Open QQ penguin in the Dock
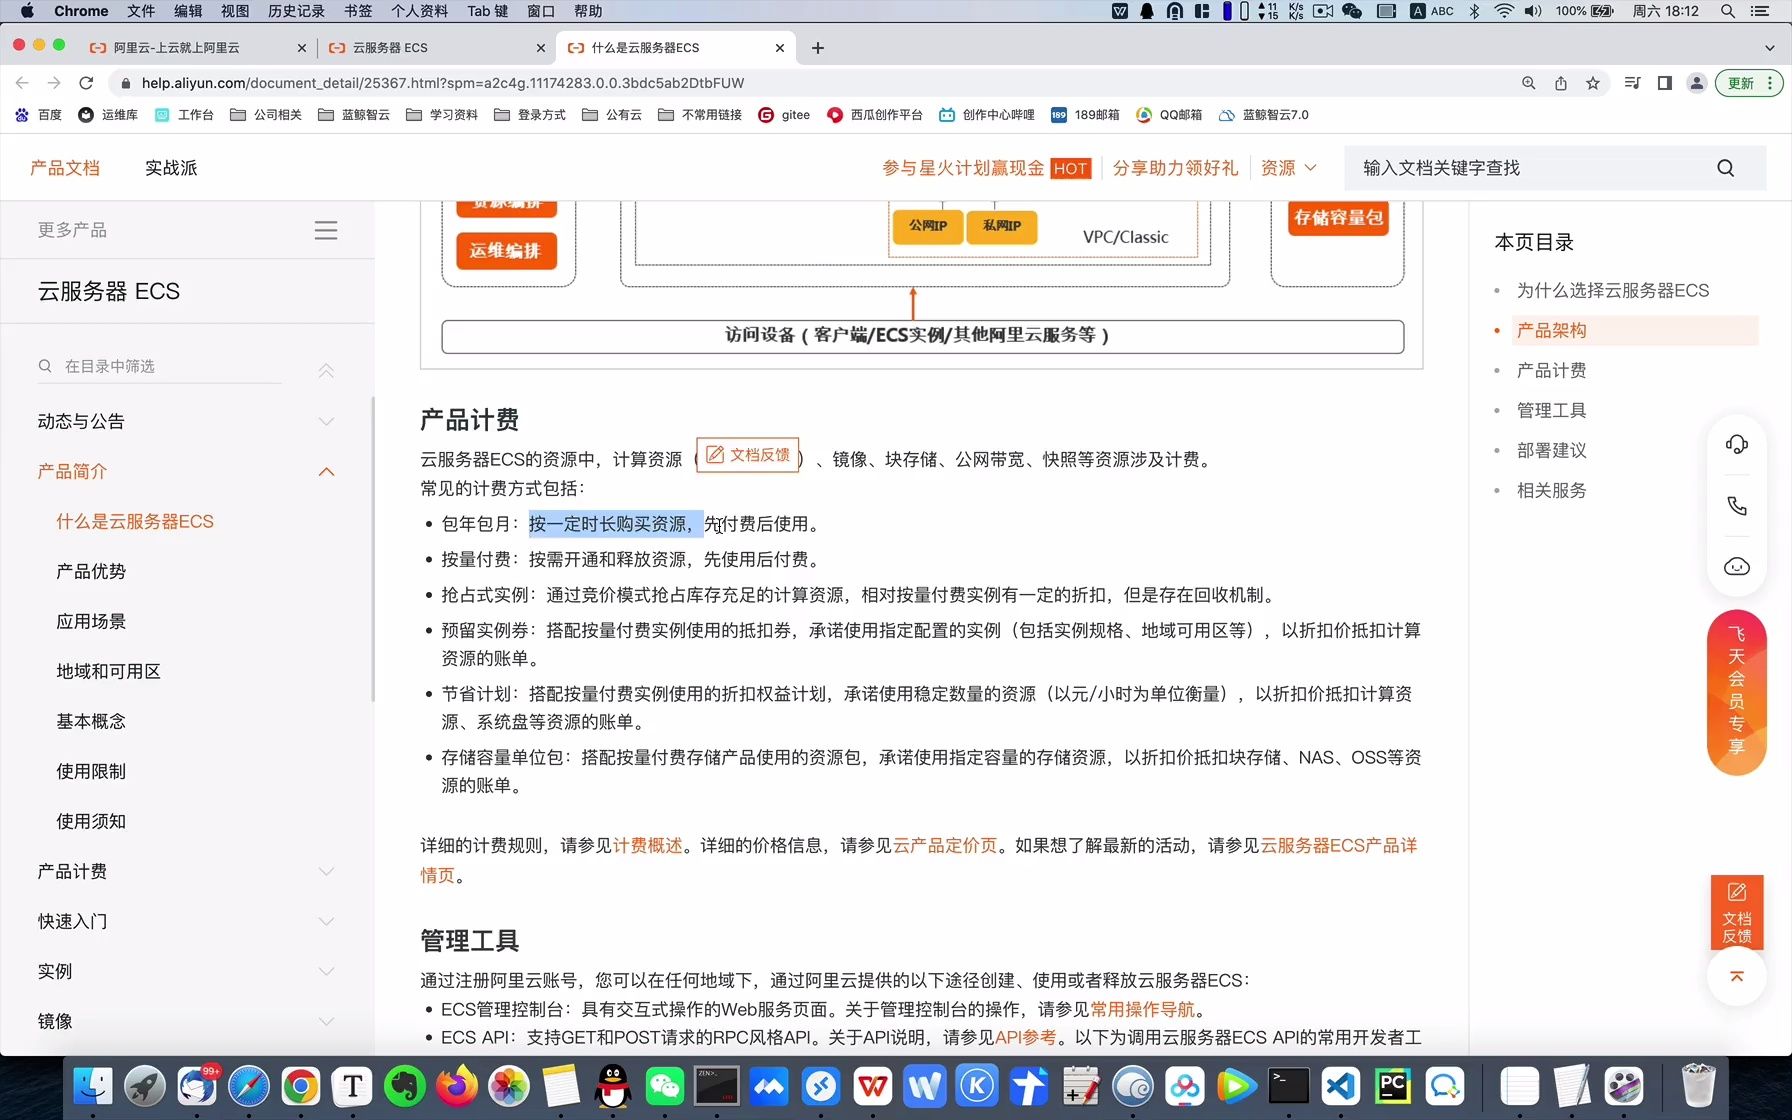 pyautogui.click(x=613, y=1086)
